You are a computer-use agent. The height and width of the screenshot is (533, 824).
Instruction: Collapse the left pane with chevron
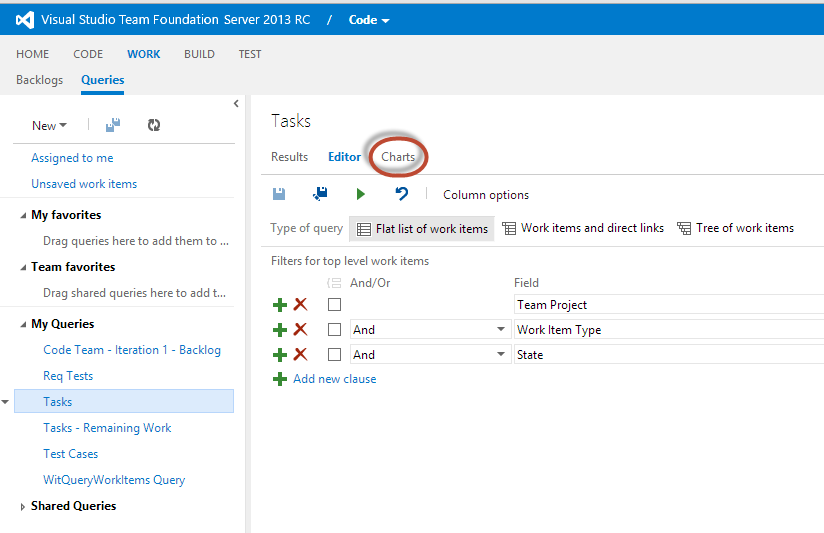236,104
